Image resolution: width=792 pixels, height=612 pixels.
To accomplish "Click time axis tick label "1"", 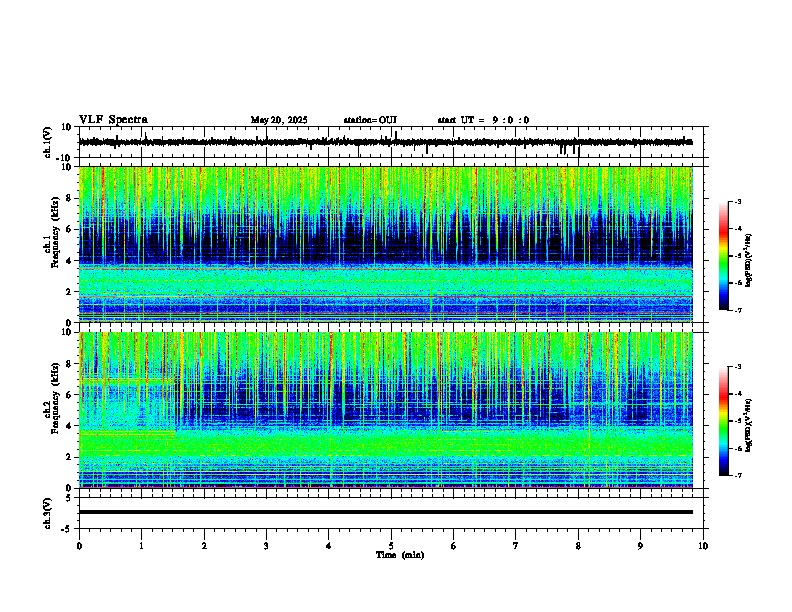I will [141, 546].
